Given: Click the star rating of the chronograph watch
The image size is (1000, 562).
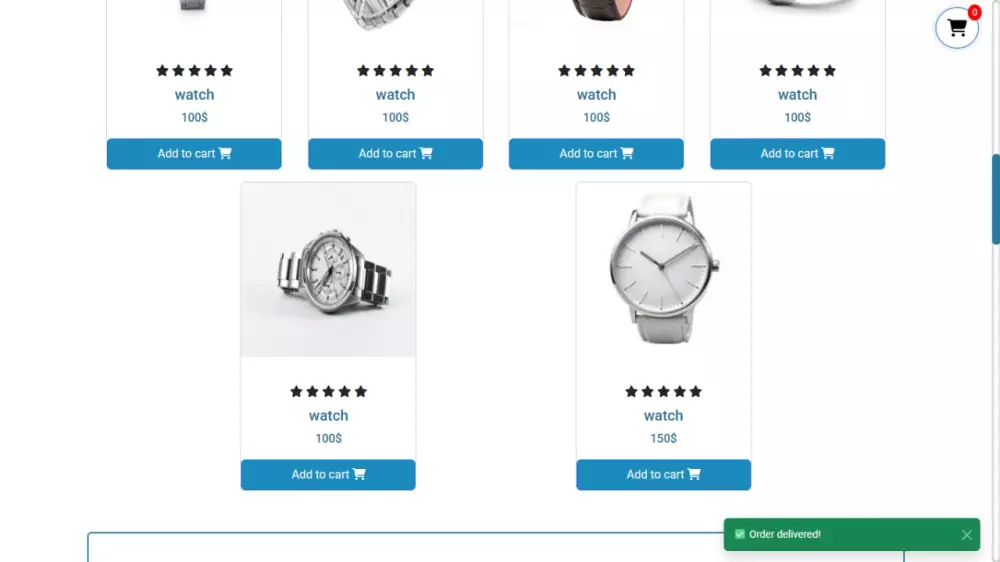Looking at the screenshot, I should pos(328,391).
